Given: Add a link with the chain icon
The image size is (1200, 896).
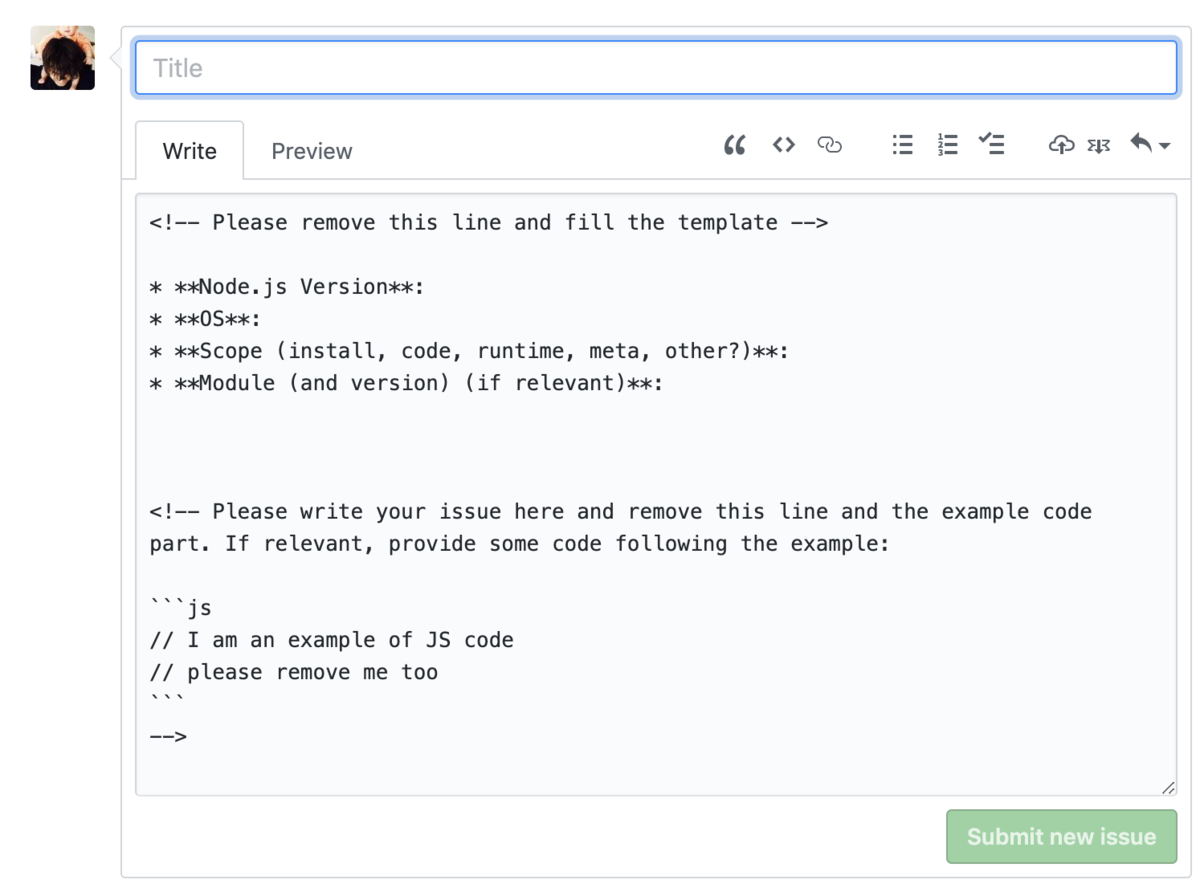Looking at the screenshot, I should [x=829, y=146].
